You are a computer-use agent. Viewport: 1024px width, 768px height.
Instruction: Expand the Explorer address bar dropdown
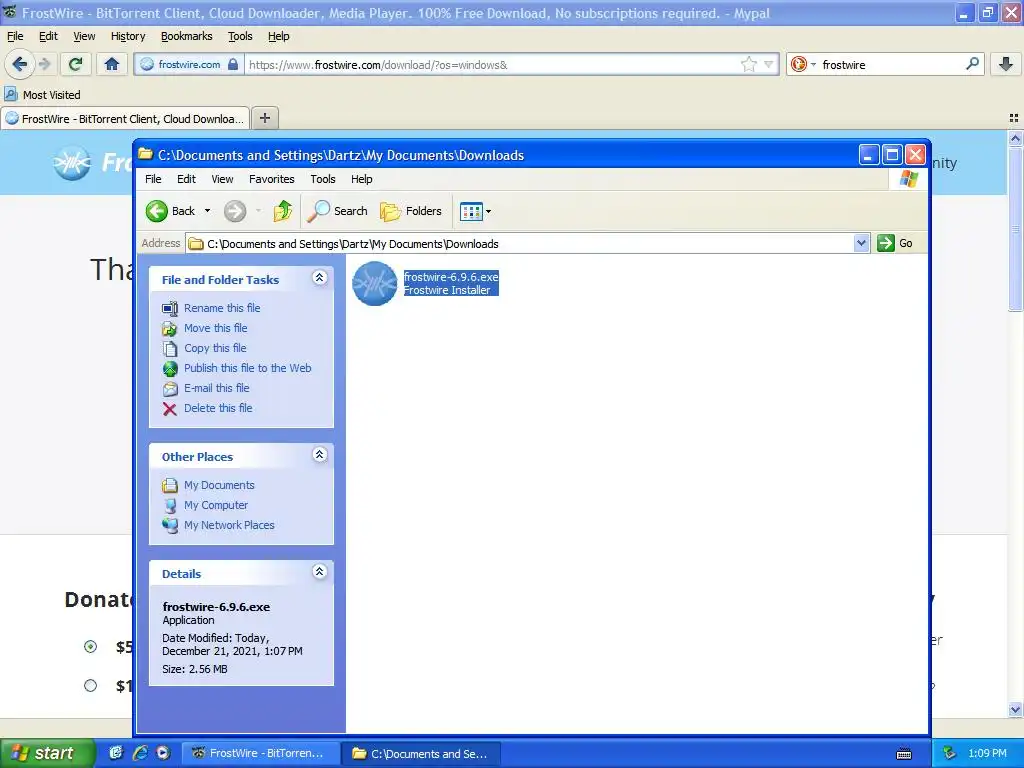click(x=861, y=243)
